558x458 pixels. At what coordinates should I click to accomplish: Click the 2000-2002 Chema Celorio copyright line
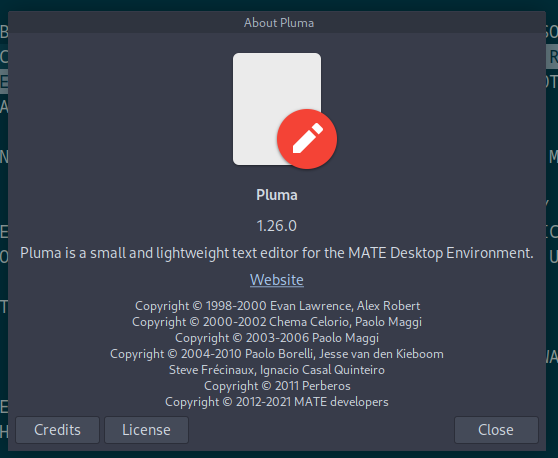[x=277, y=322]
